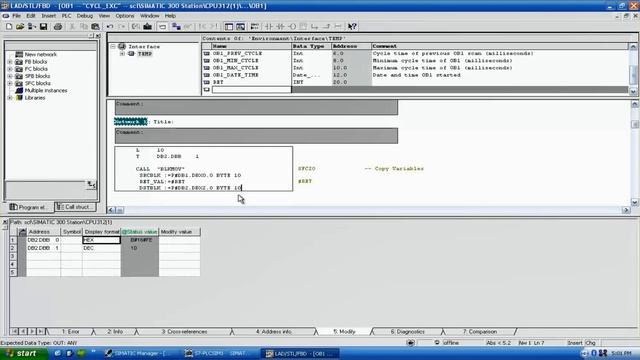Viewport: 640px width, 360px height.
Task: Open the 6: Diagnostics tab
Action: 407,332
